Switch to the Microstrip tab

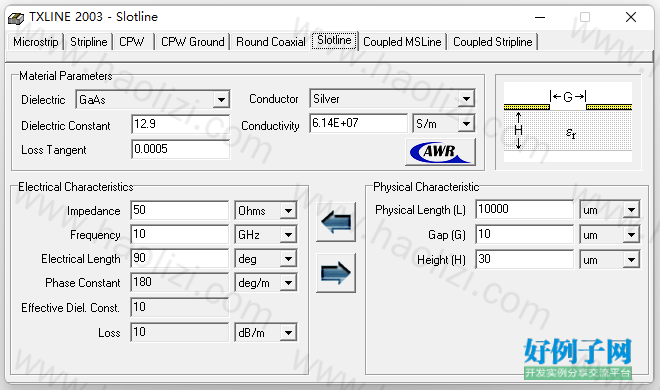[36, 42]
